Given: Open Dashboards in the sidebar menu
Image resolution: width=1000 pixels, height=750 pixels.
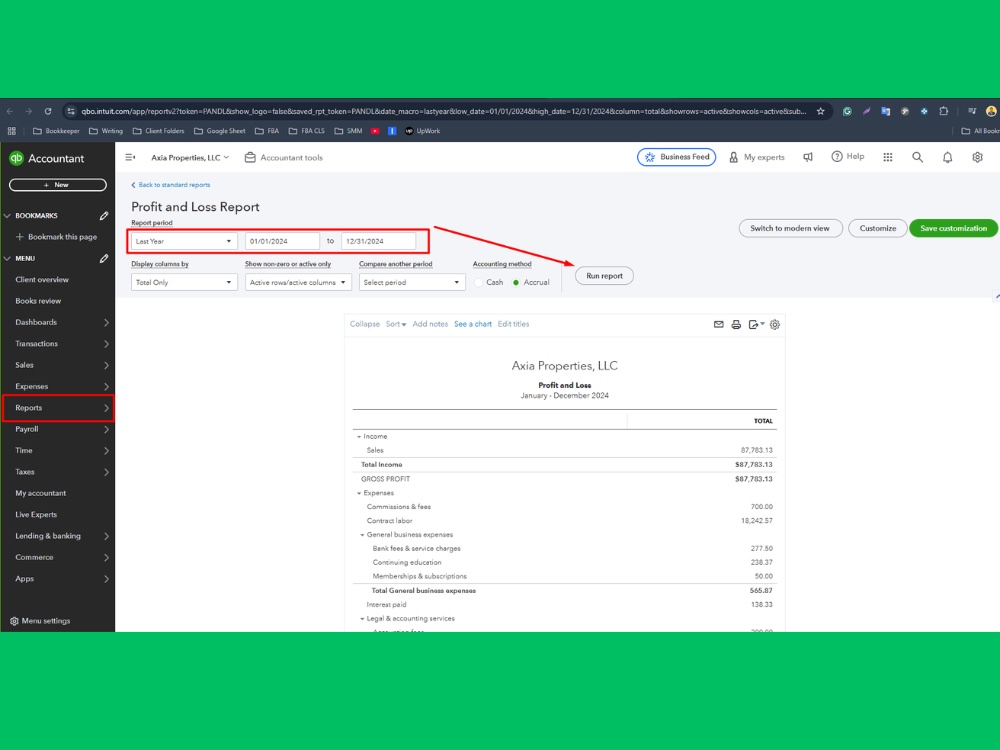Looking at the screenshot, I should 58,322.
